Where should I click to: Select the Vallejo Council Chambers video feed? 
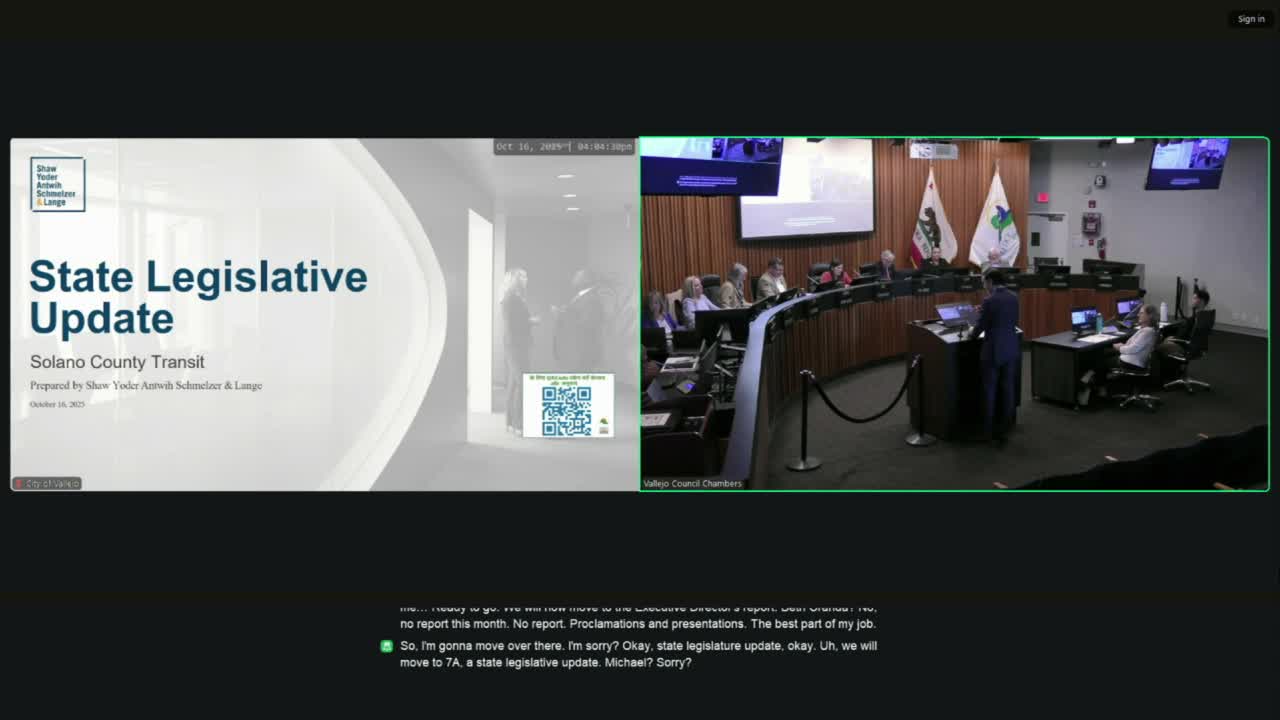[x=954, y=314]
